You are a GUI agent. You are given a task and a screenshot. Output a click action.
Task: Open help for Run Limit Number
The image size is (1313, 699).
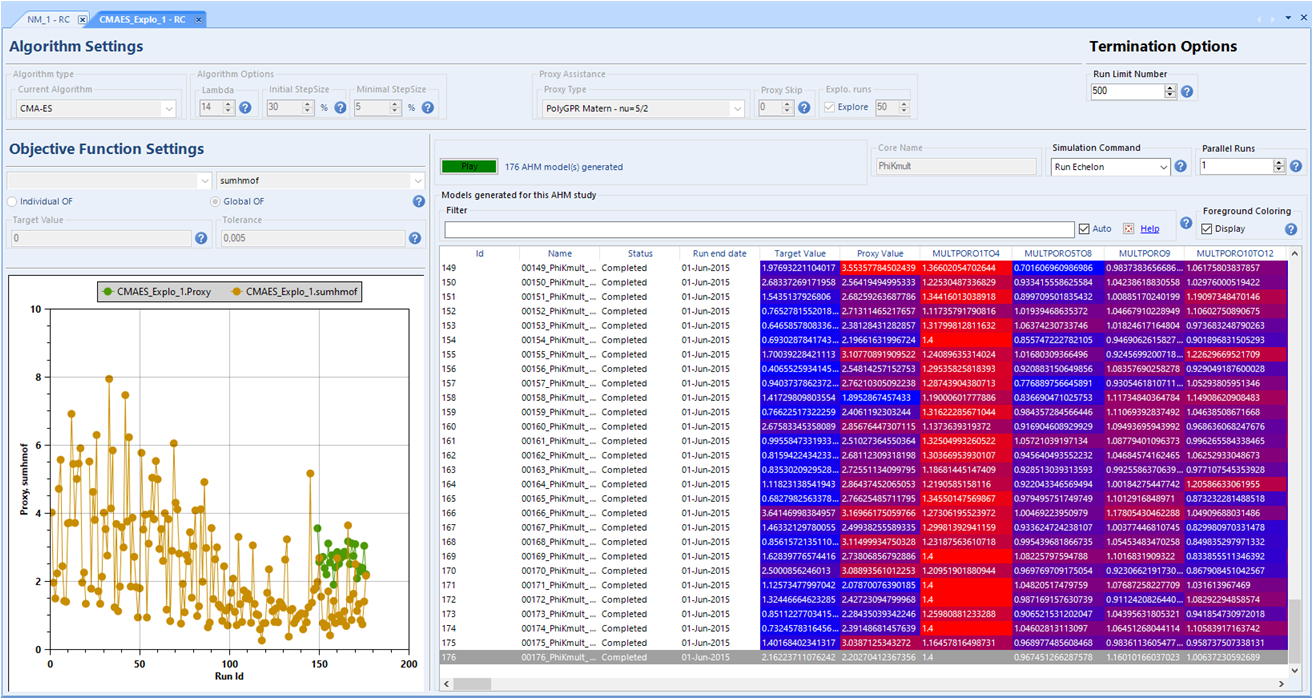(1187, 91)
